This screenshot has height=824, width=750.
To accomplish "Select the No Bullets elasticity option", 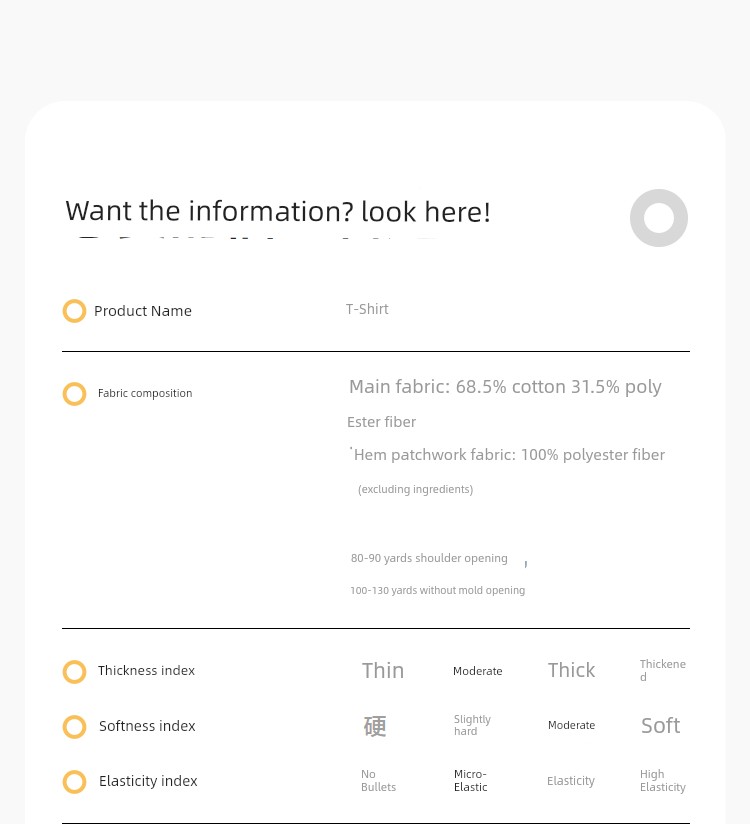I will (378, 780).
